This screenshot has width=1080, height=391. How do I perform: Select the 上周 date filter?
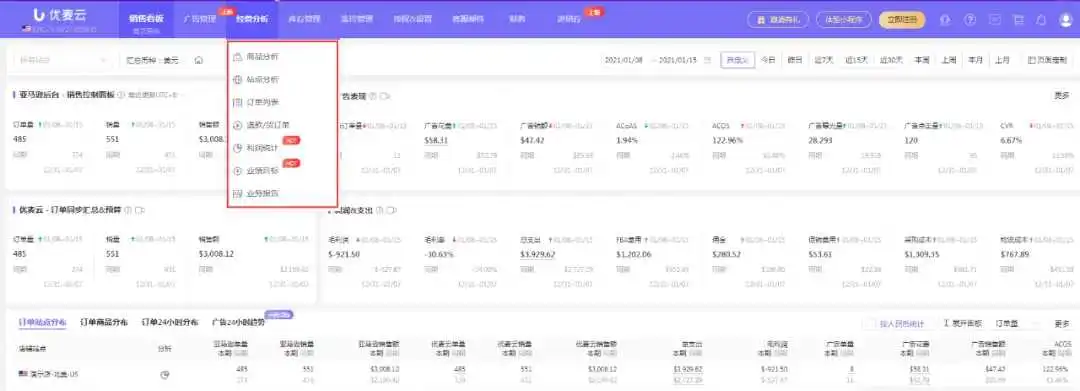[948, 60]
